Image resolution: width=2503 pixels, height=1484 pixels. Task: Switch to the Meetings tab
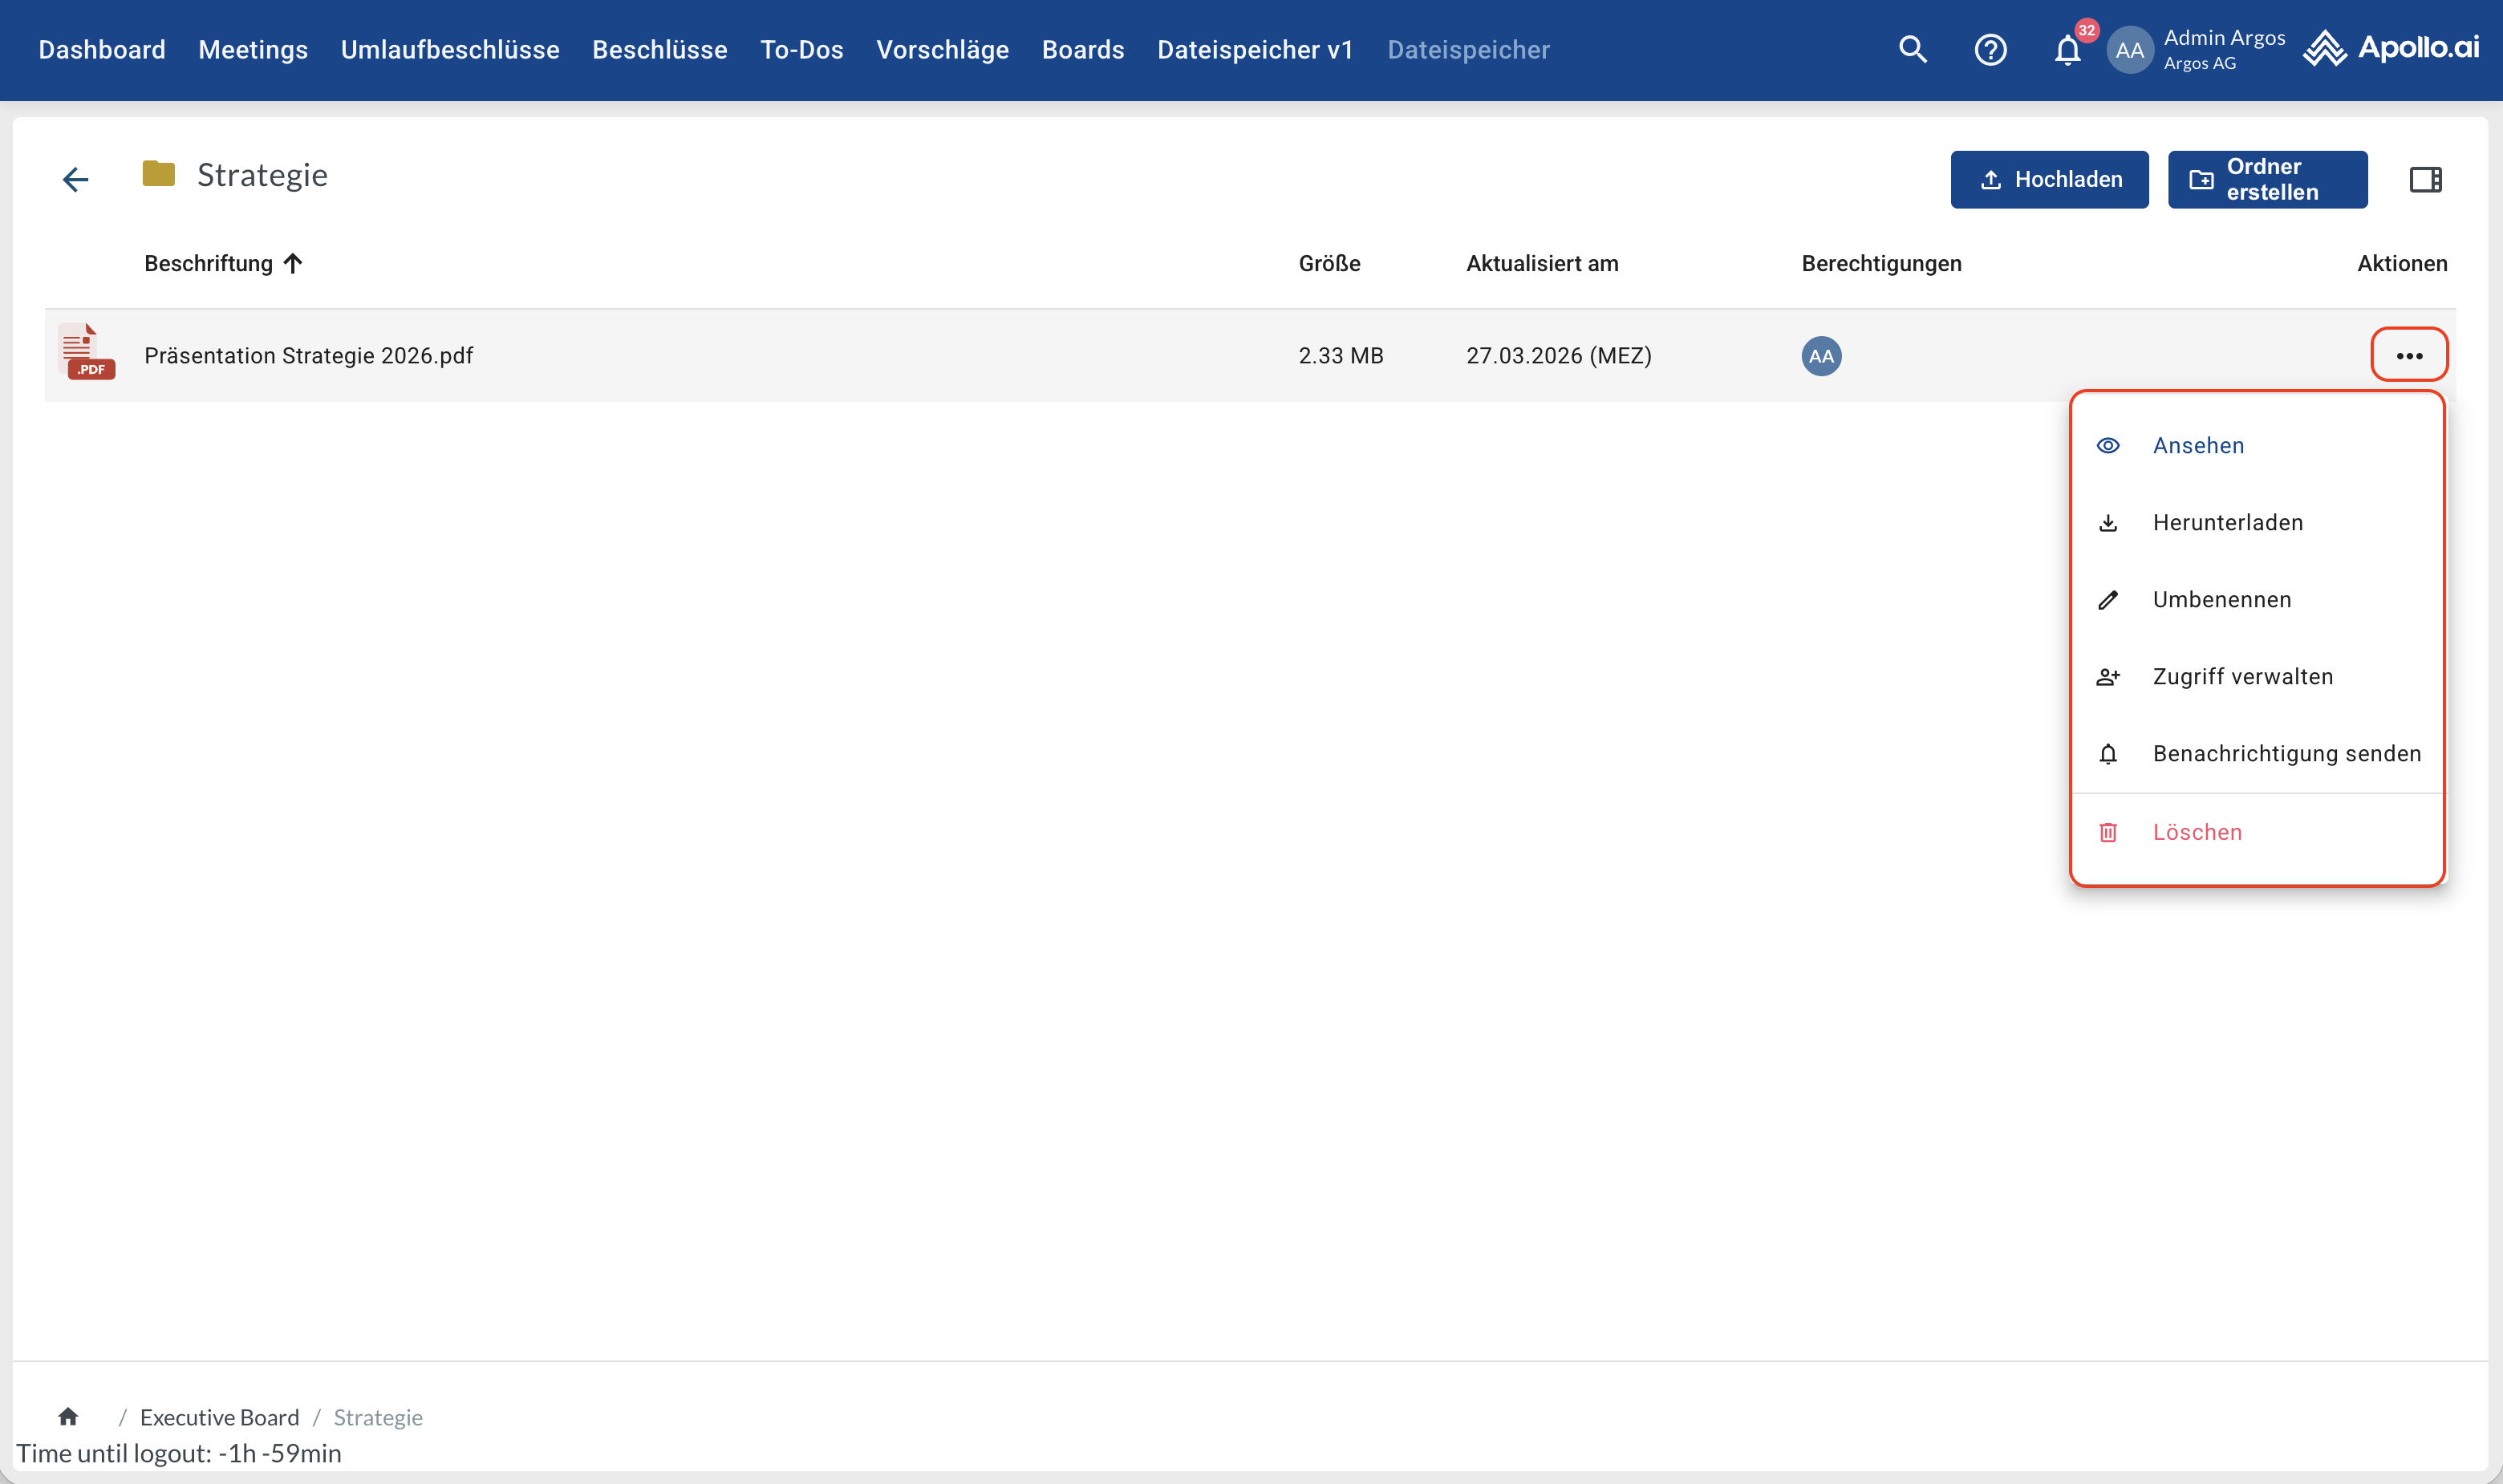point(253,49)
